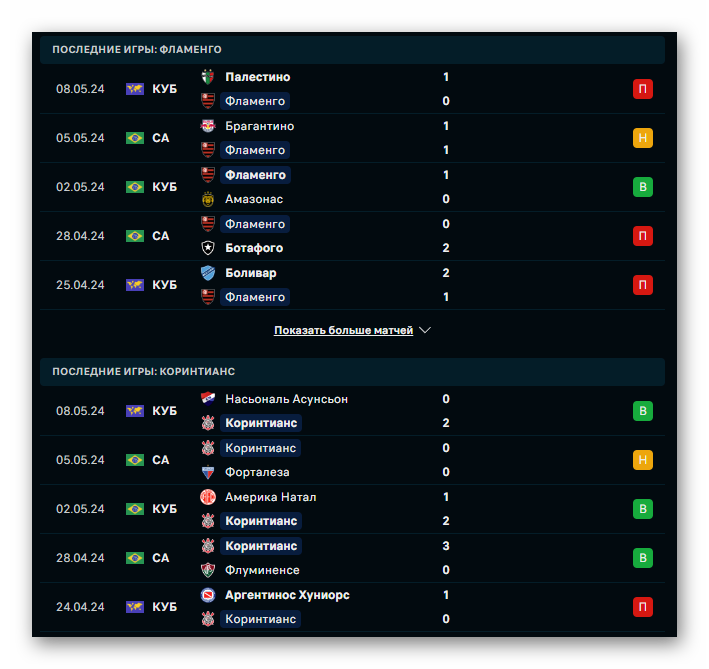Image resolution: width=709 pixels, height=669 pixels.
Task: Open Насьональ Асунсьон team name
Action: pos(287,399)
